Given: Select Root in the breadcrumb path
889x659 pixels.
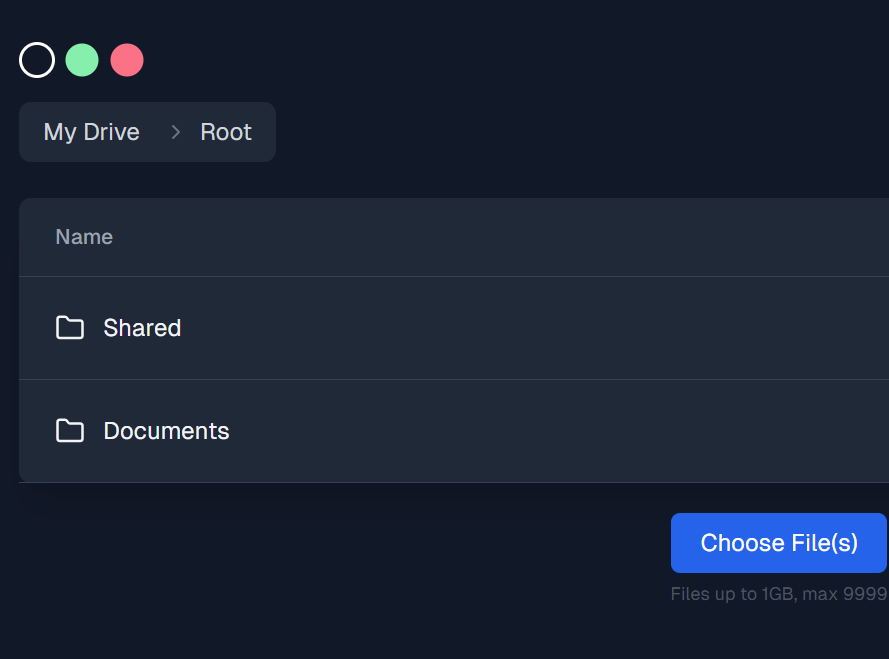Looking at the screenshot, I should click(226, 132).
